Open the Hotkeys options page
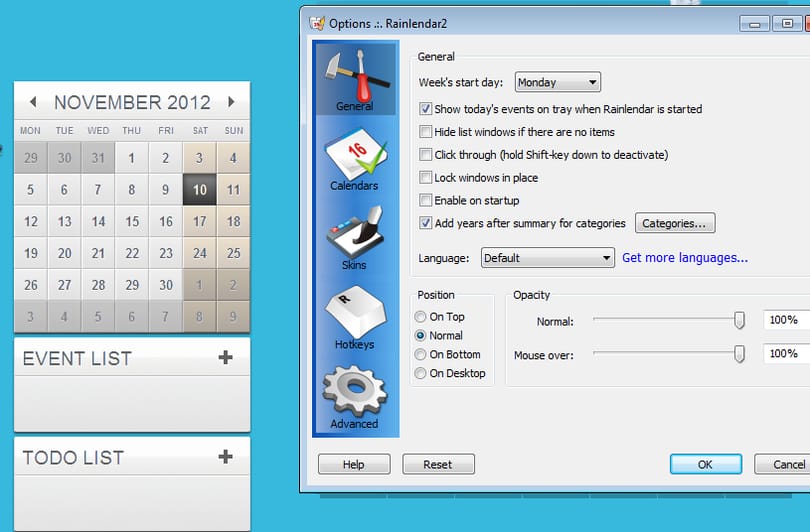Viewport: 810px width, 532px height. coord(355,318)
